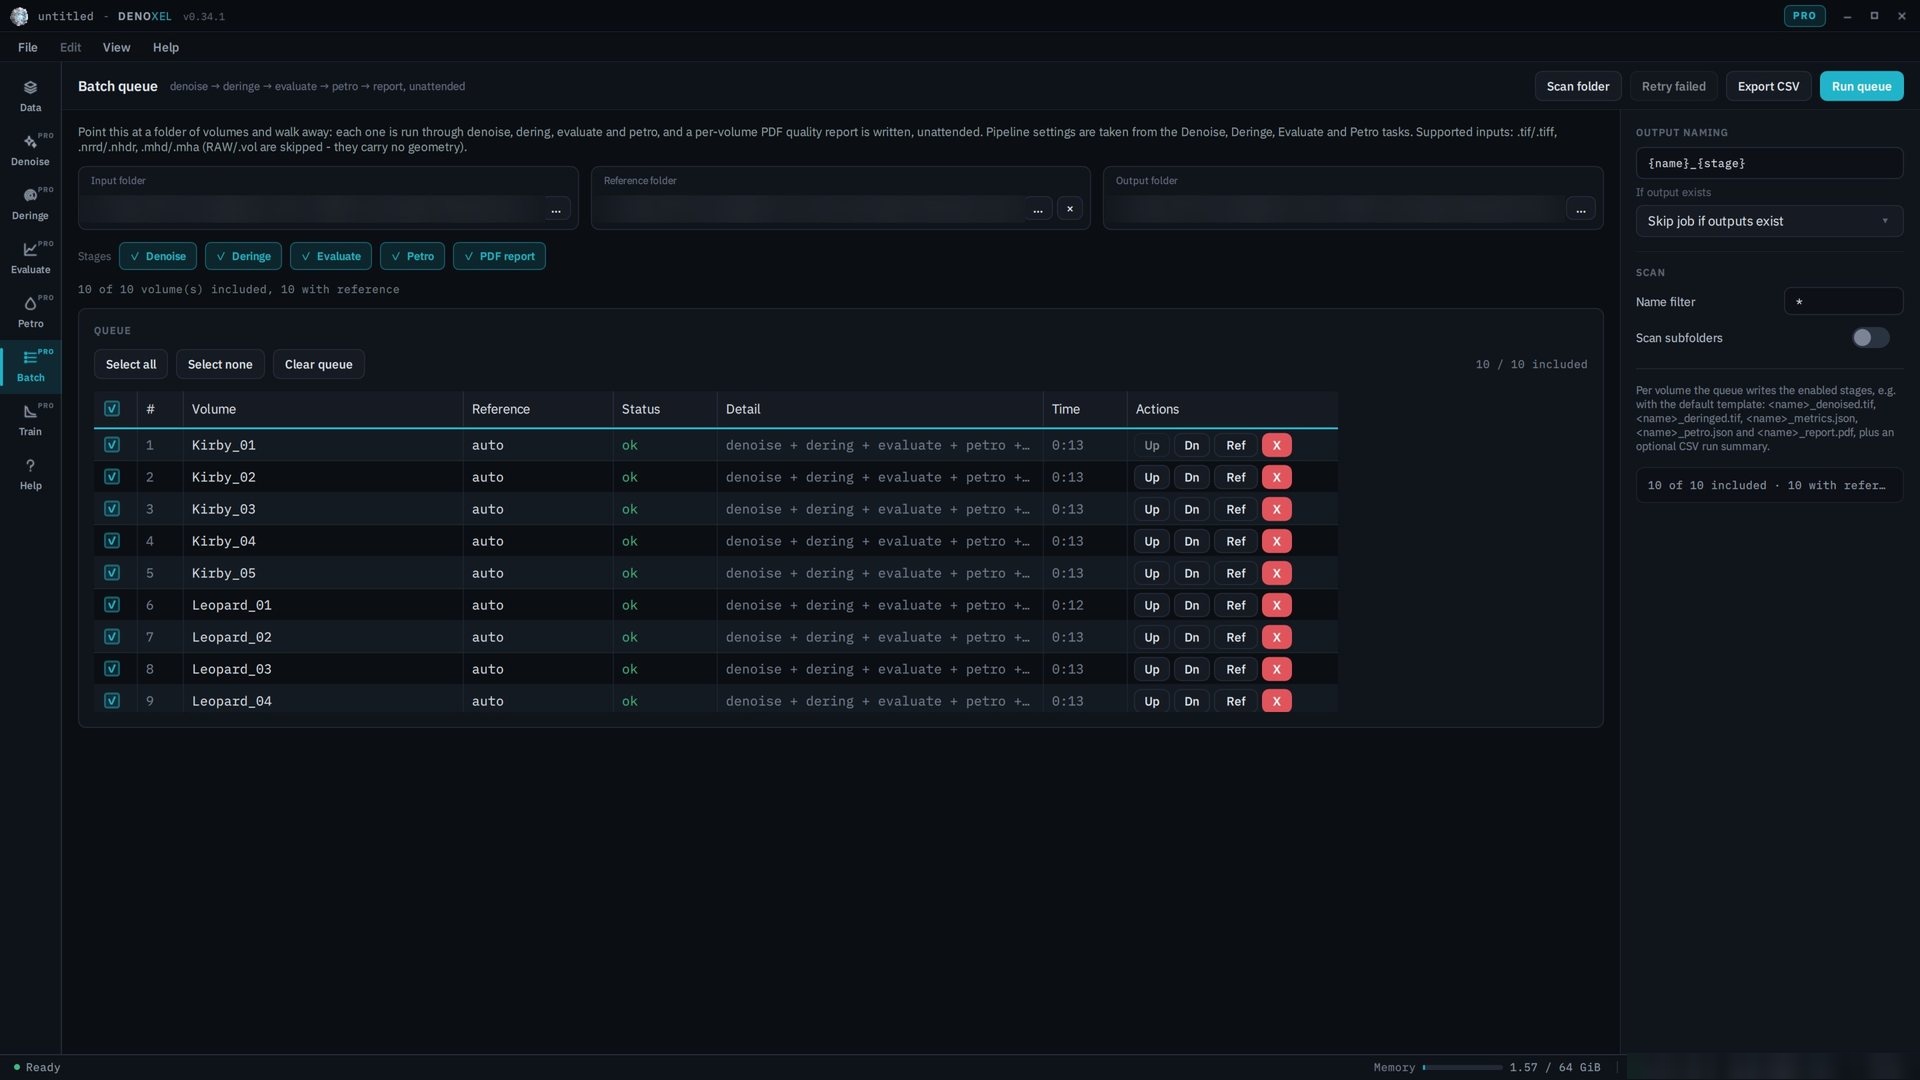This screenshot has height=1080, width=1920.
Task: Move Leopard_03 down in the queue
Action: (x=1191, y=669)
